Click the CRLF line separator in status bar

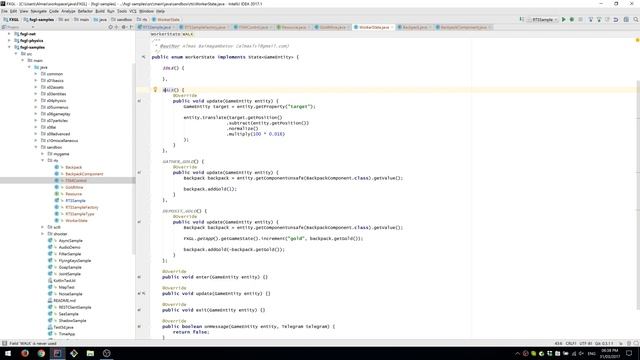tap(571, 343)
